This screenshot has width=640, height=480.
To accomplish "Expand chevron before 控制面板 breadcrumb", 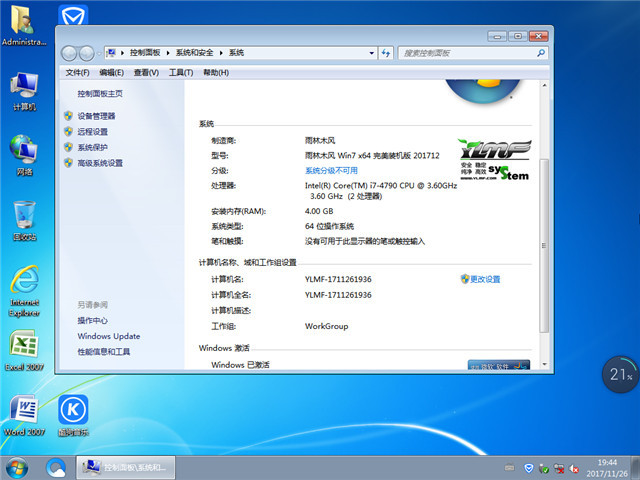I will 122,53.
